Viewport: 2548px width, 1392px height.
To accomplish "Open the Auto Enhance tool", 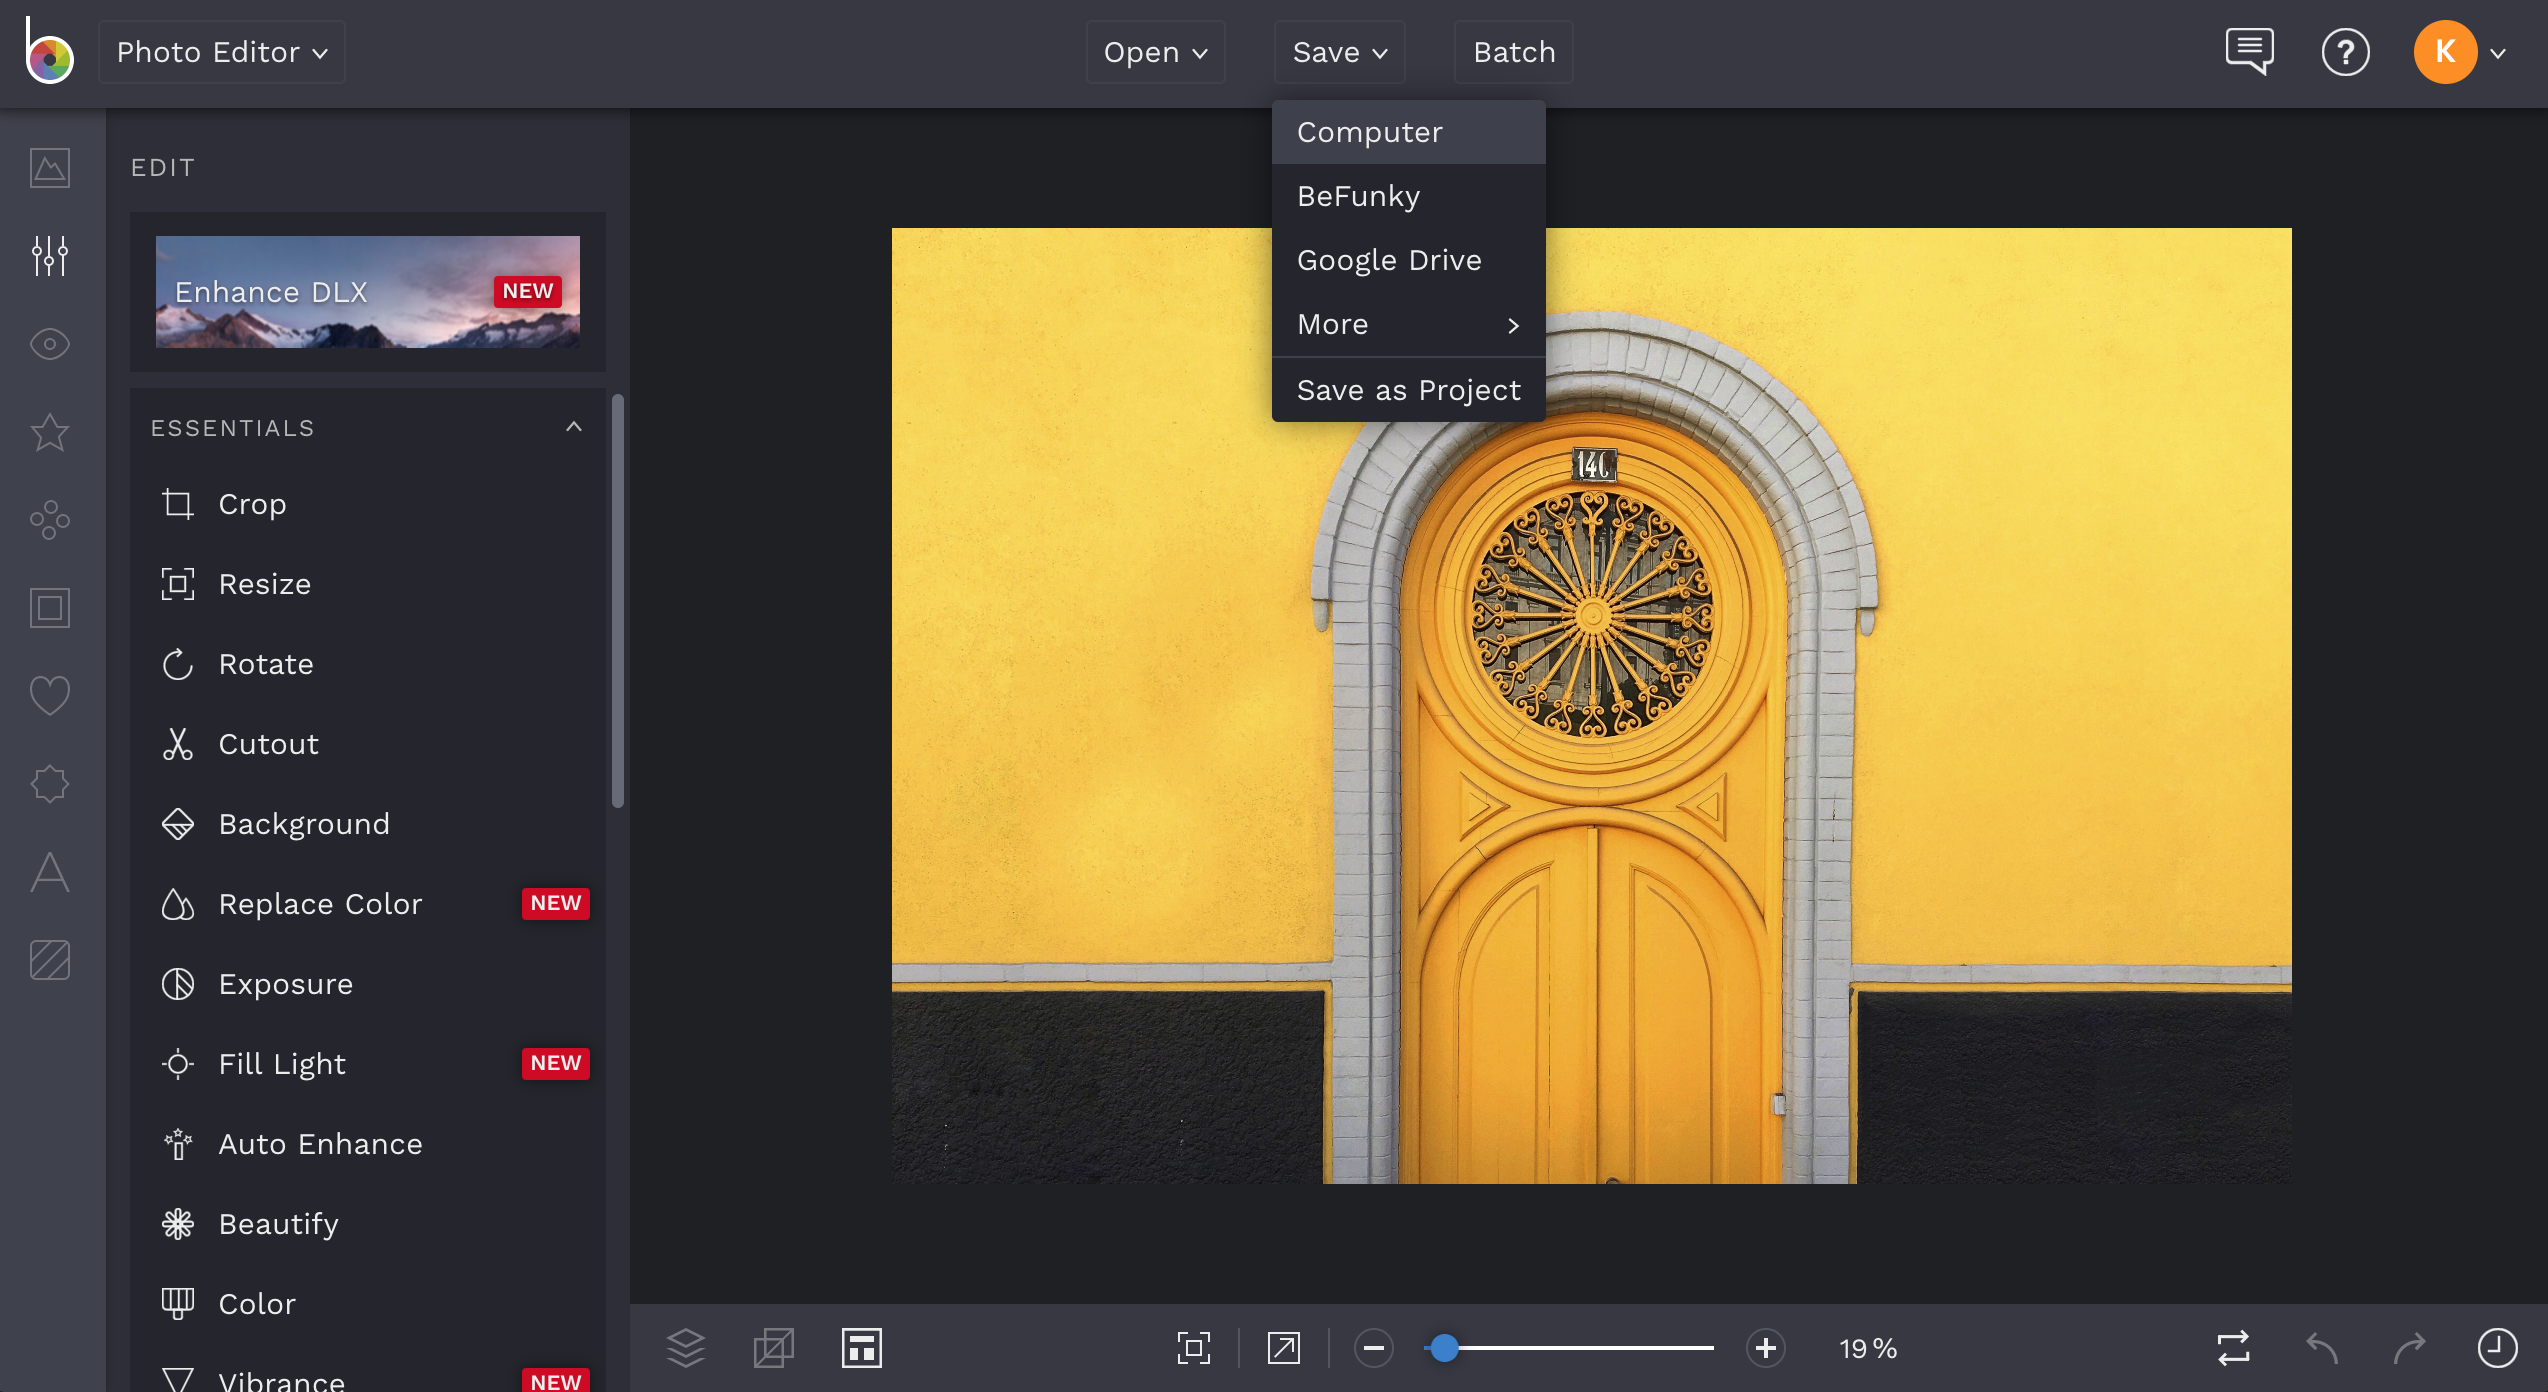I will tap(319, 1143).
